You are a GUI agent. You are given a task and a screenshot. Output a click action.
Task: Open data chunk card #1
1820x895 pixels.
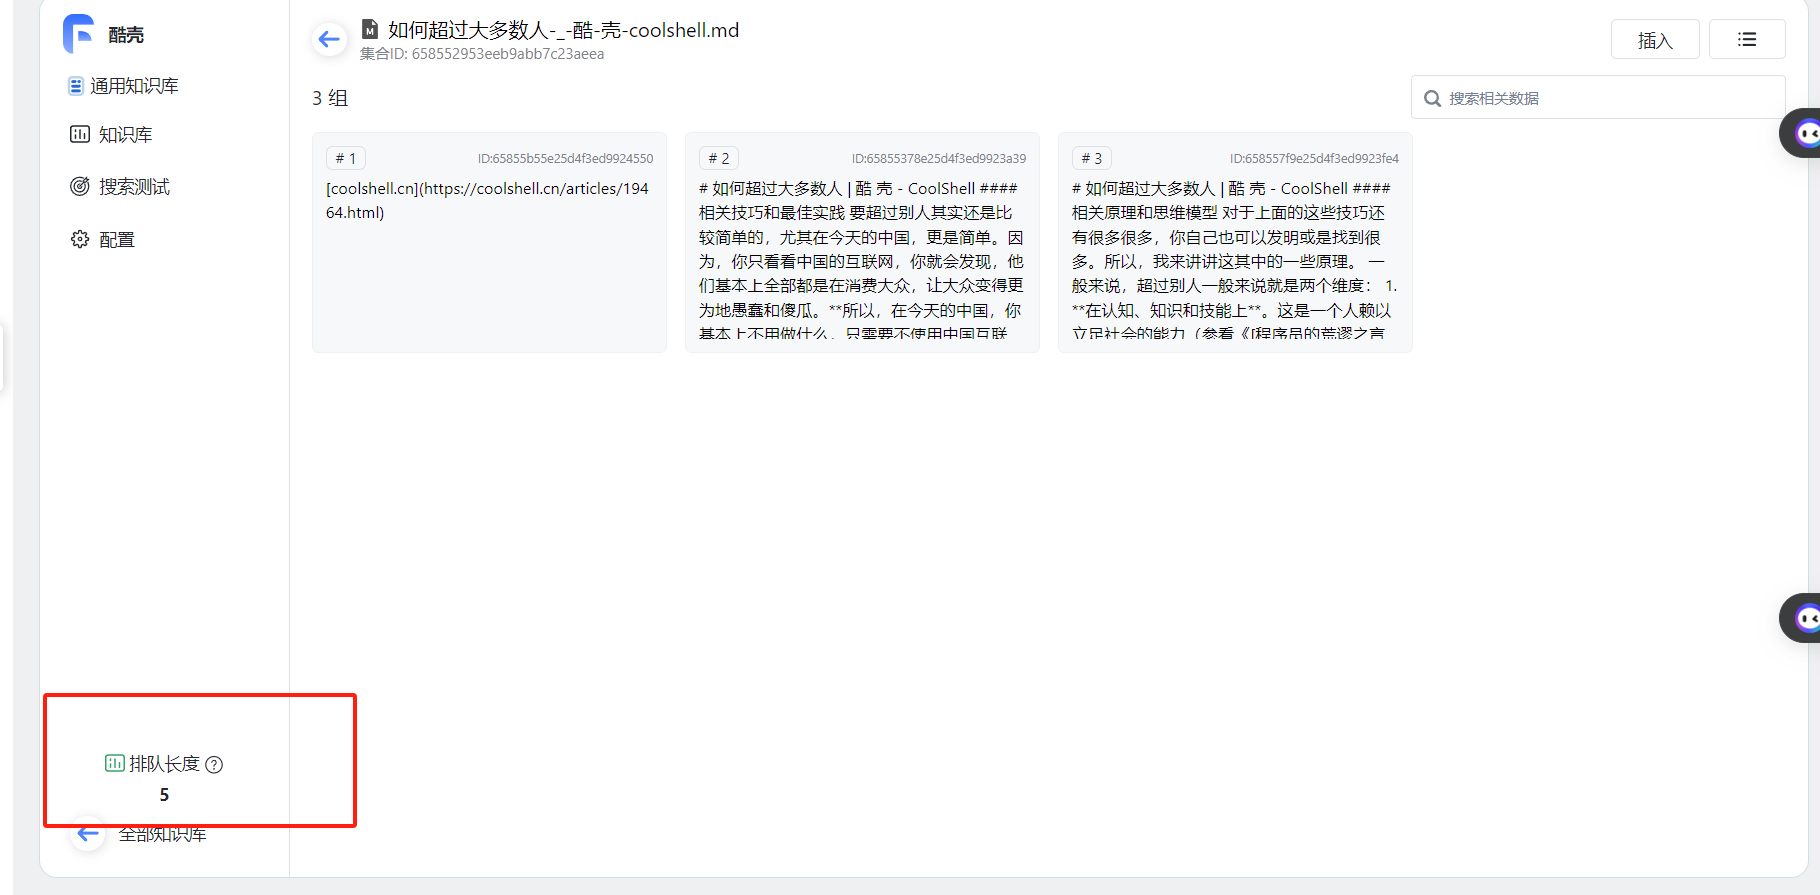tap(489, 243)
